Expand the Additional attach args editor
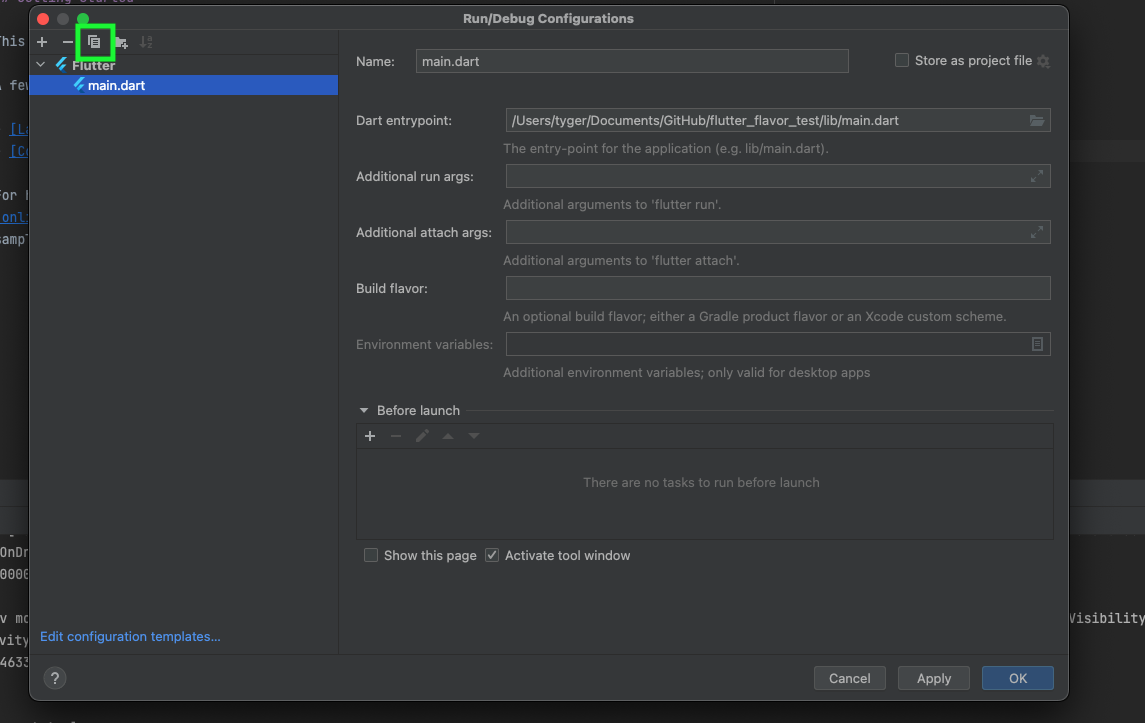Viewport: 1145px width, 723px height. click(x=1037, y=232)
